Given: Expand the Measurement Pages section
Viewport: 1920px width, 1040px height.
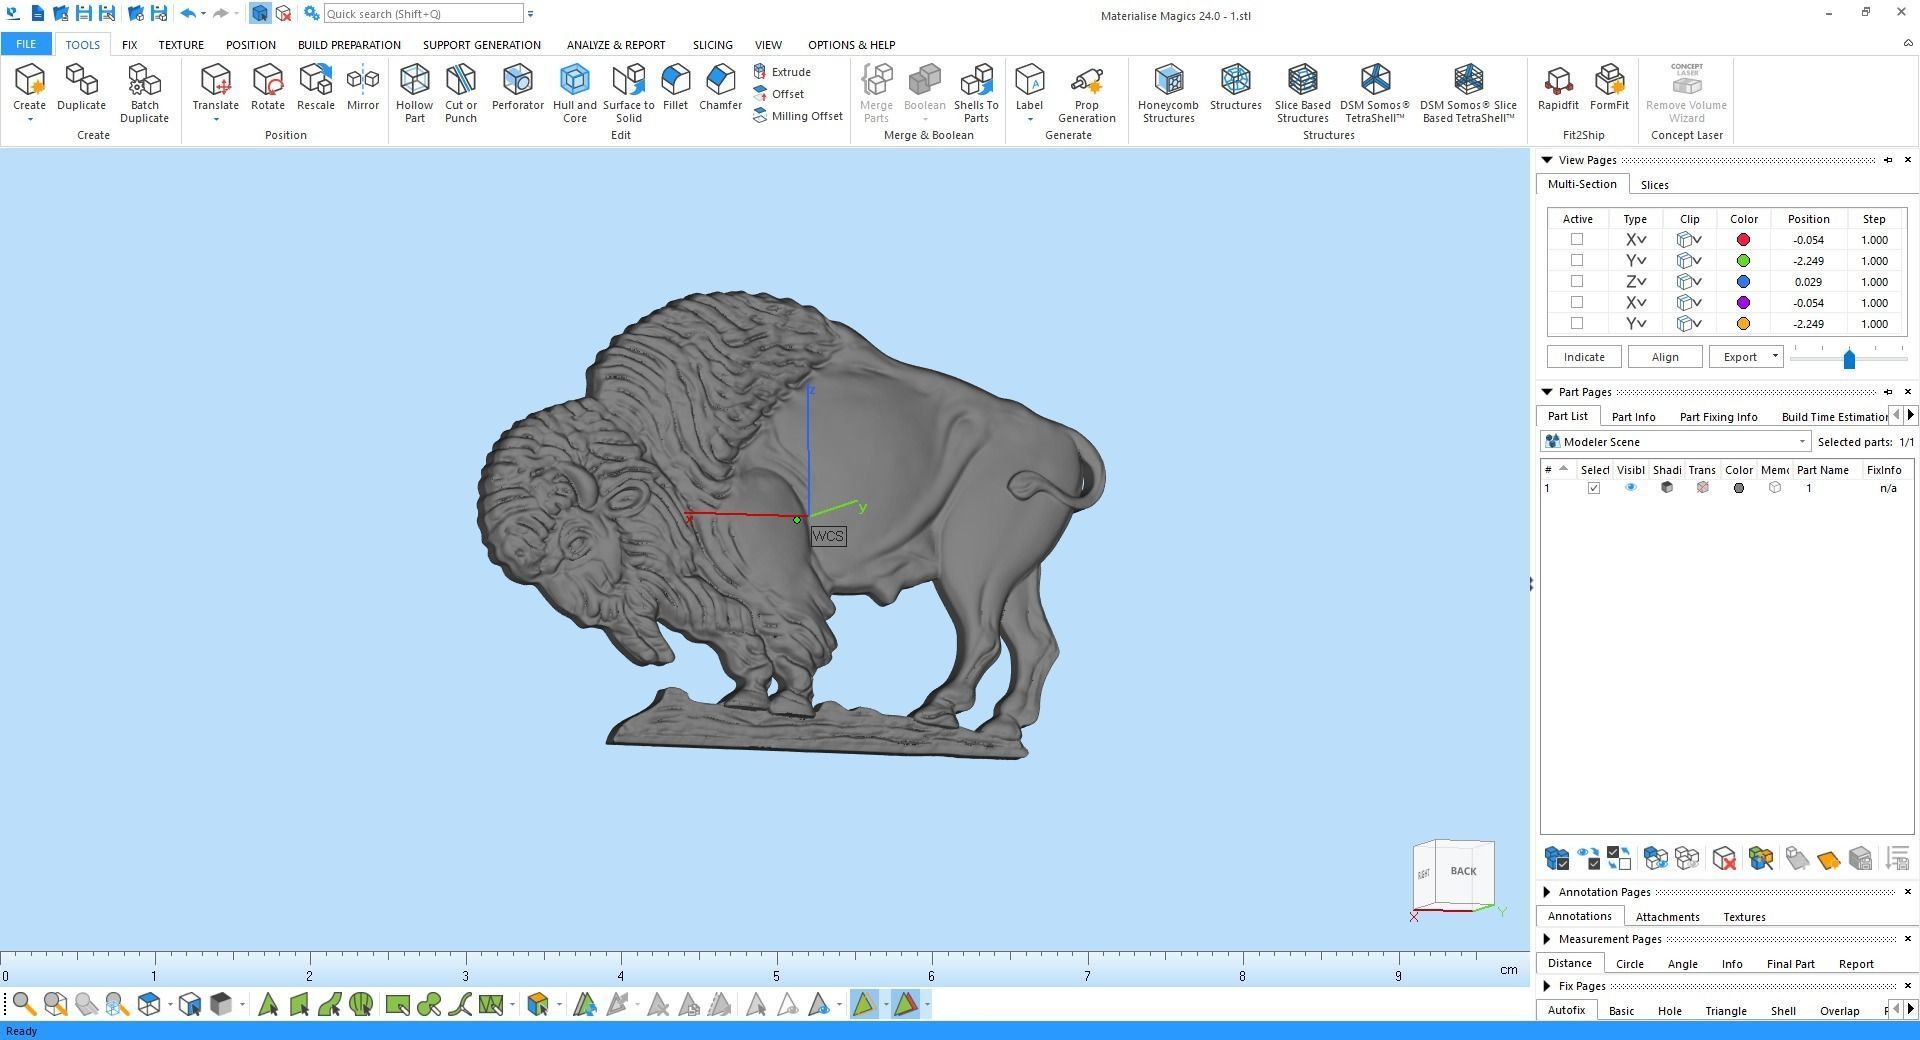Looking at the screenshot, I should click(x=1546, y=939).
